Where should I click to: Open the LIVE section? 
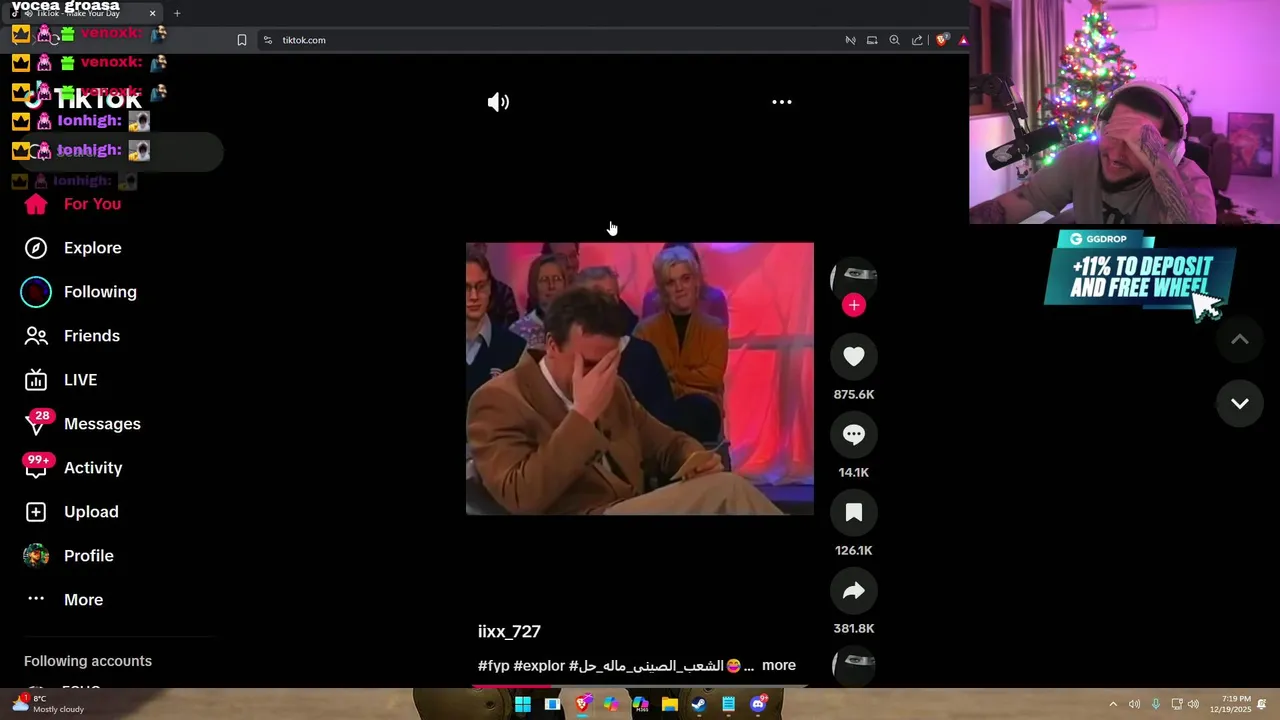80,380
